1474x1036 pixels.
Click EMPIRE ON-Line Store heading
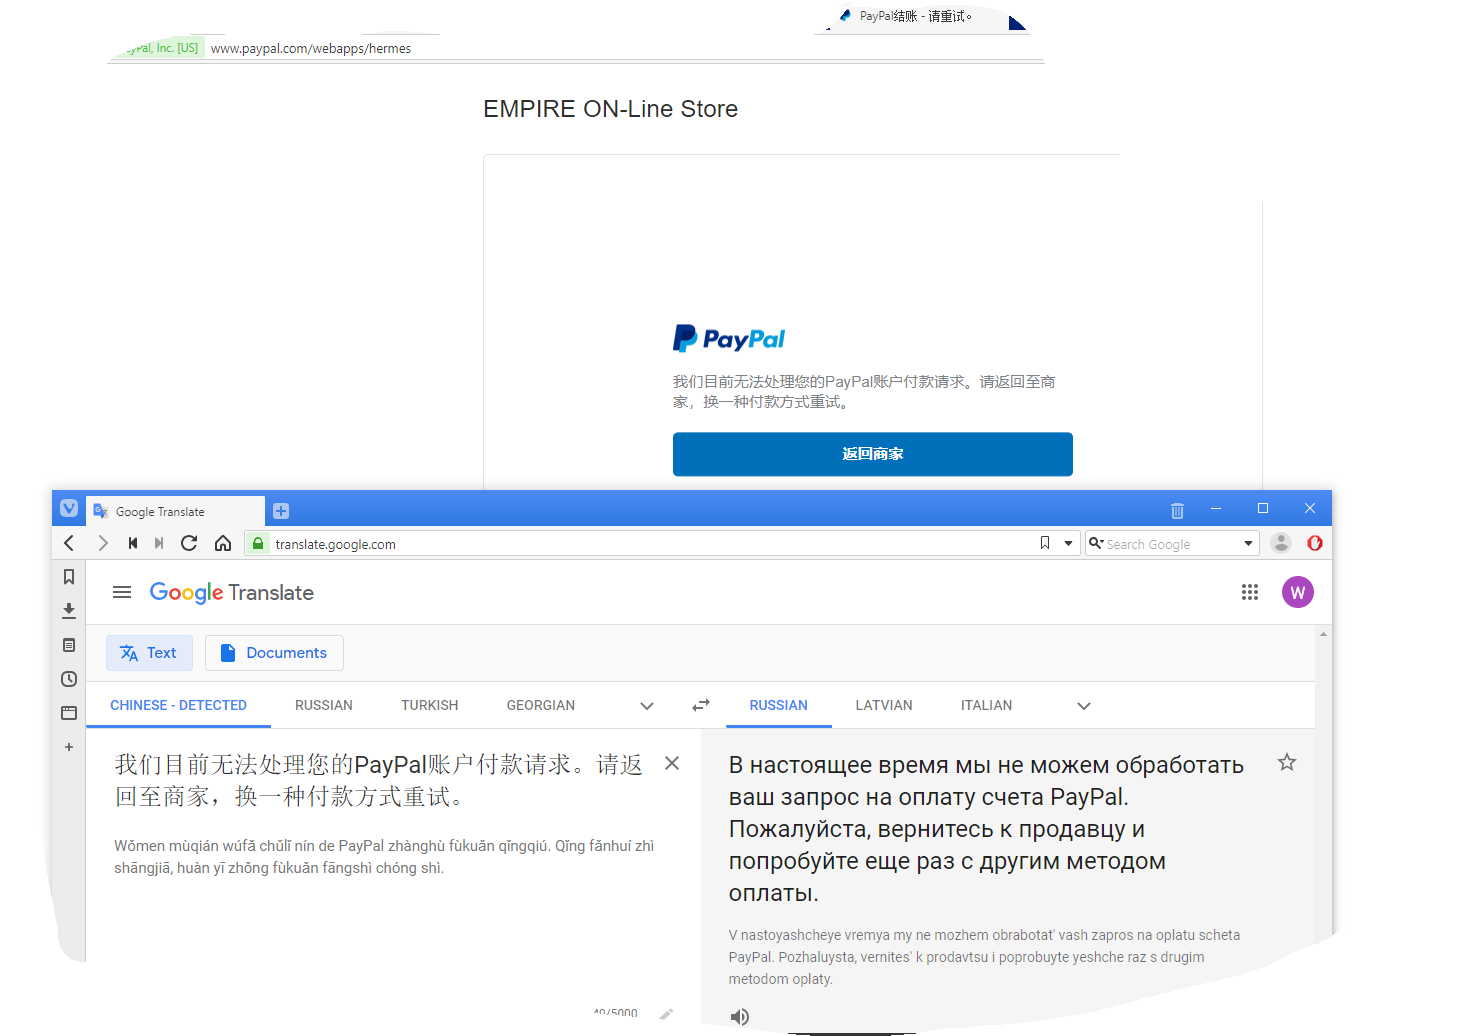[x=611, y=109]
